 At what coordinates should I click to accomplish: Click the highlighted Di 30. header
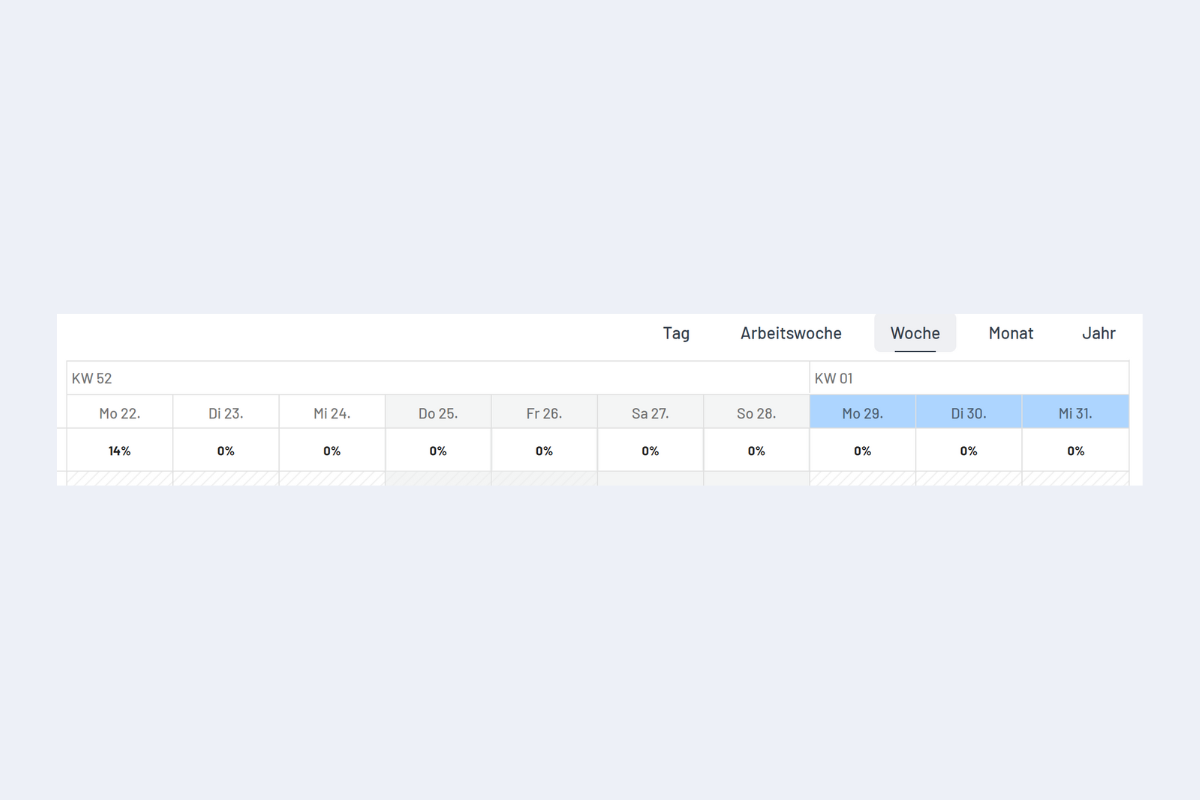969,413
